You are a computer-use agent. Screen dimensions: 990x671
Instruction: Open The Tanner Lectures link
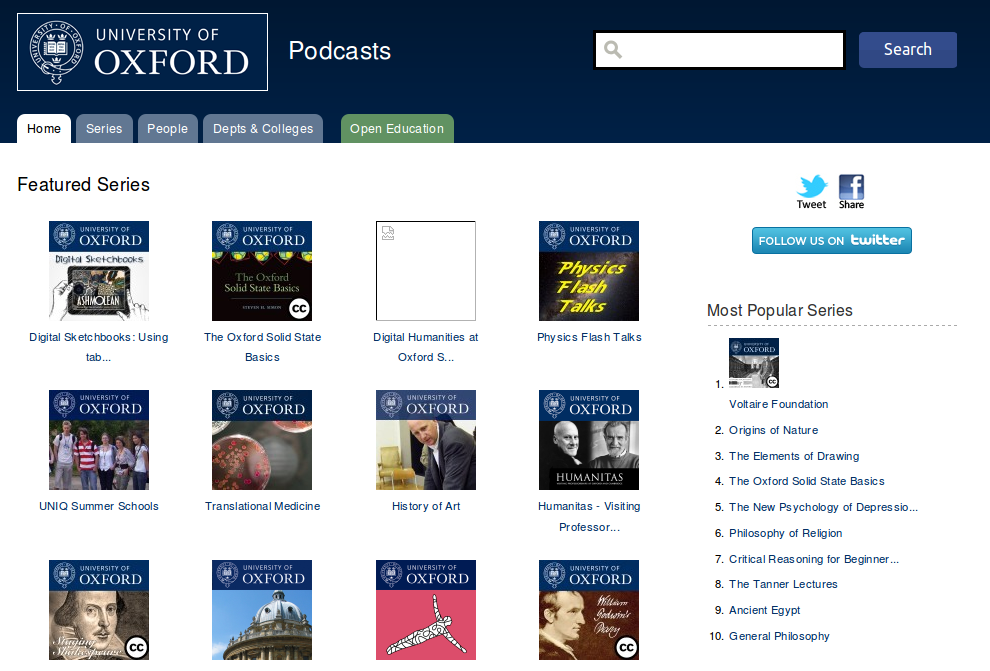tap(783, 584)
